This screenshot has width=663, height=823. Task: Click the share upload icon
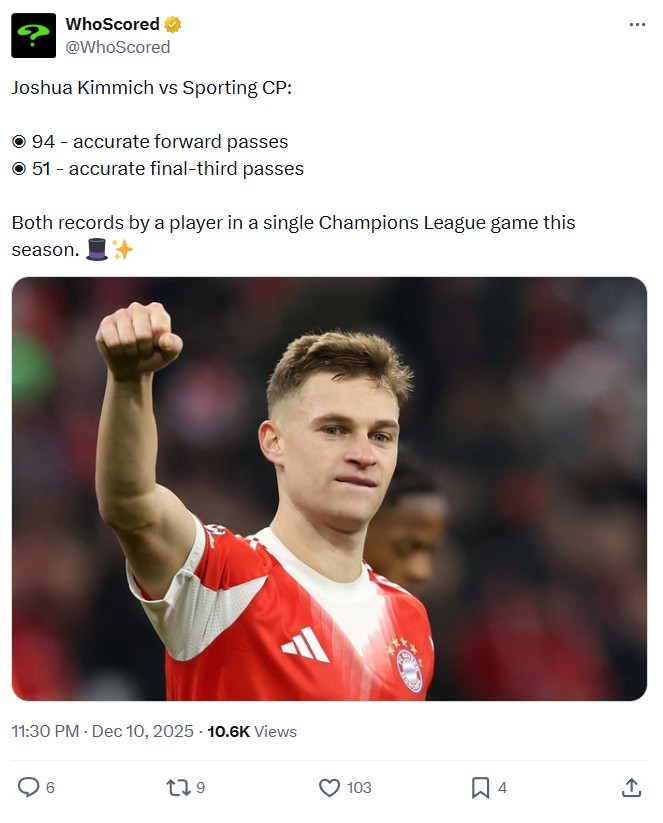[x=631, y=788]
